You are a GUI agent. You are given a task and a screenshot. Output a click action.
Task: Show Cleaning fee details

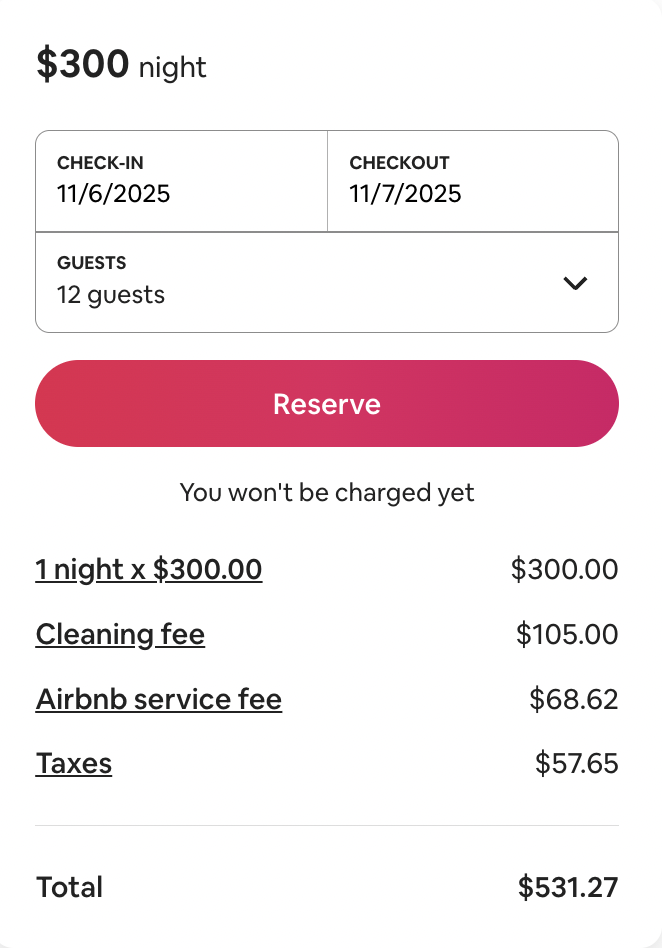[120, 634]
